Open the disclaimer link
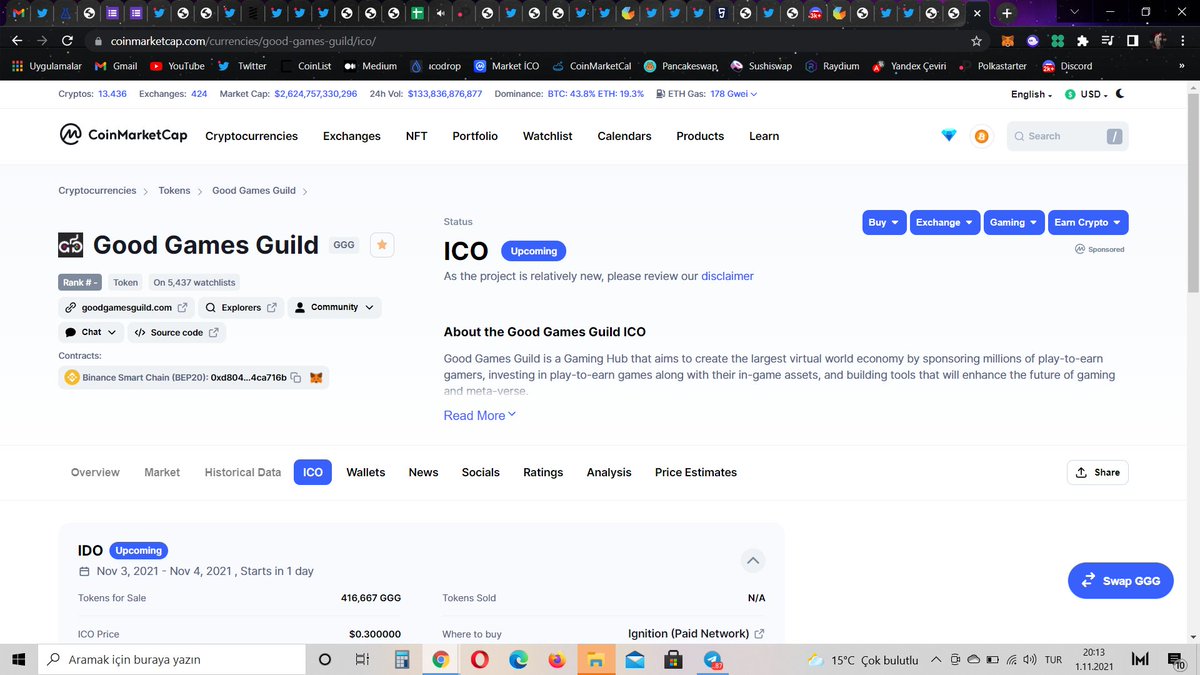 pyautogui.click(x=727, y=276)
